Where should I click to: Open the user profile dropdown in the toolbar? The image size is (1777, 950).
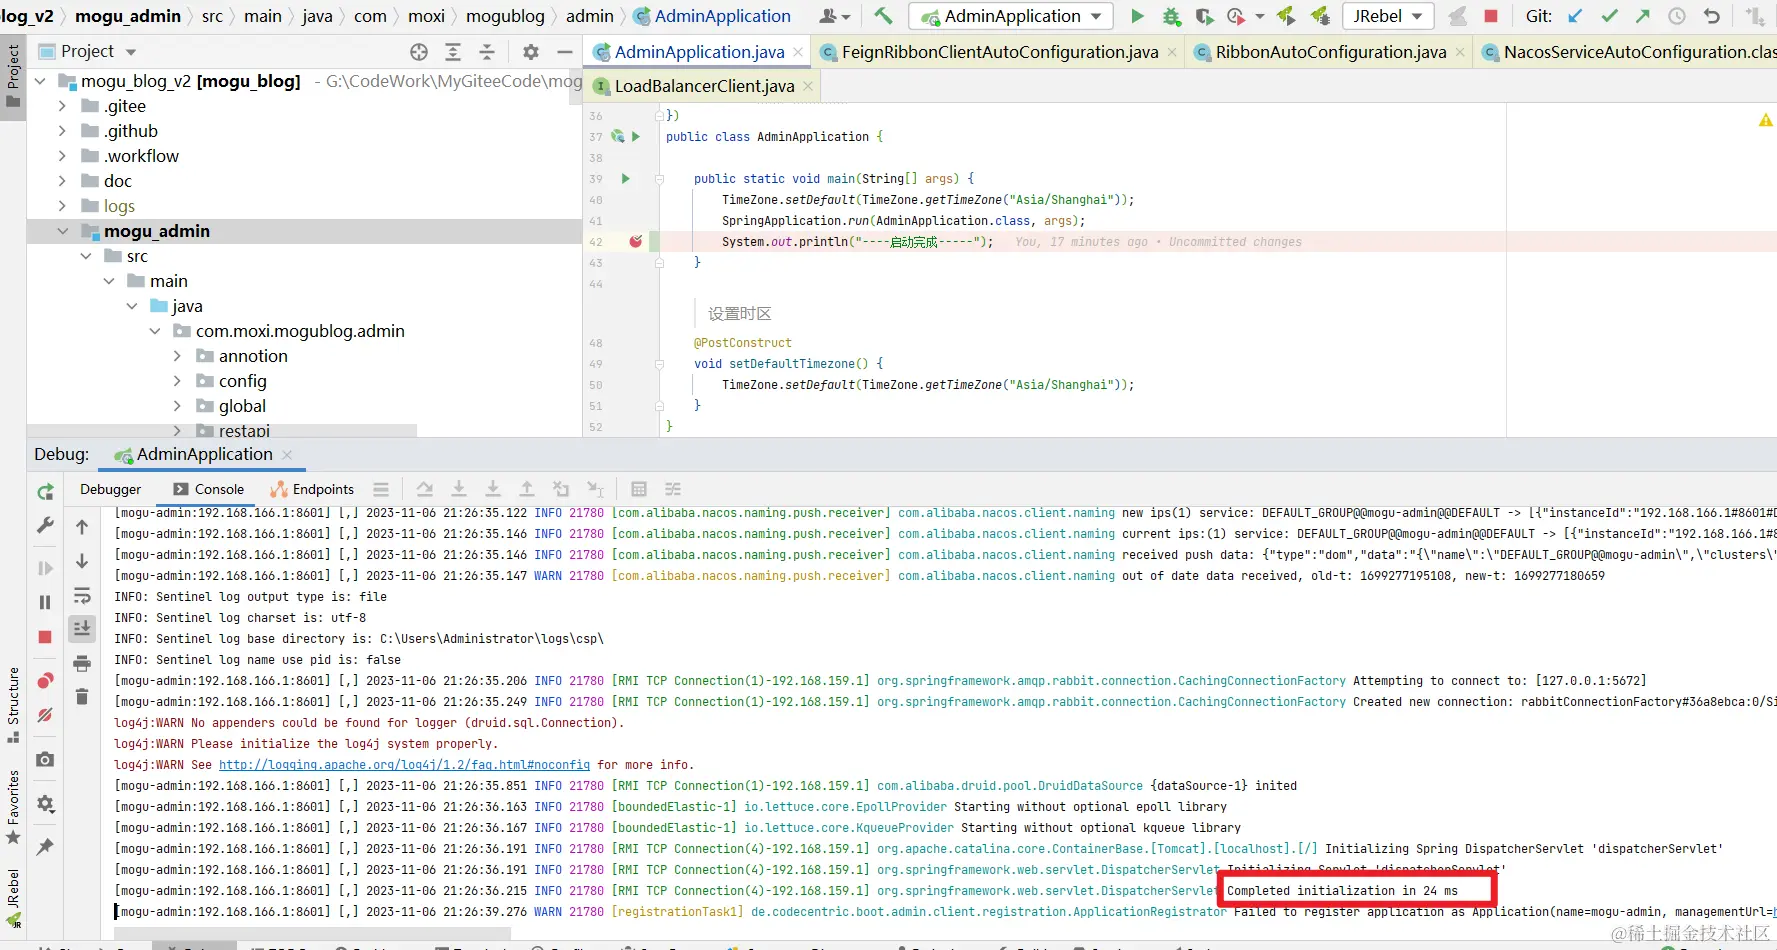coord(834,16)
